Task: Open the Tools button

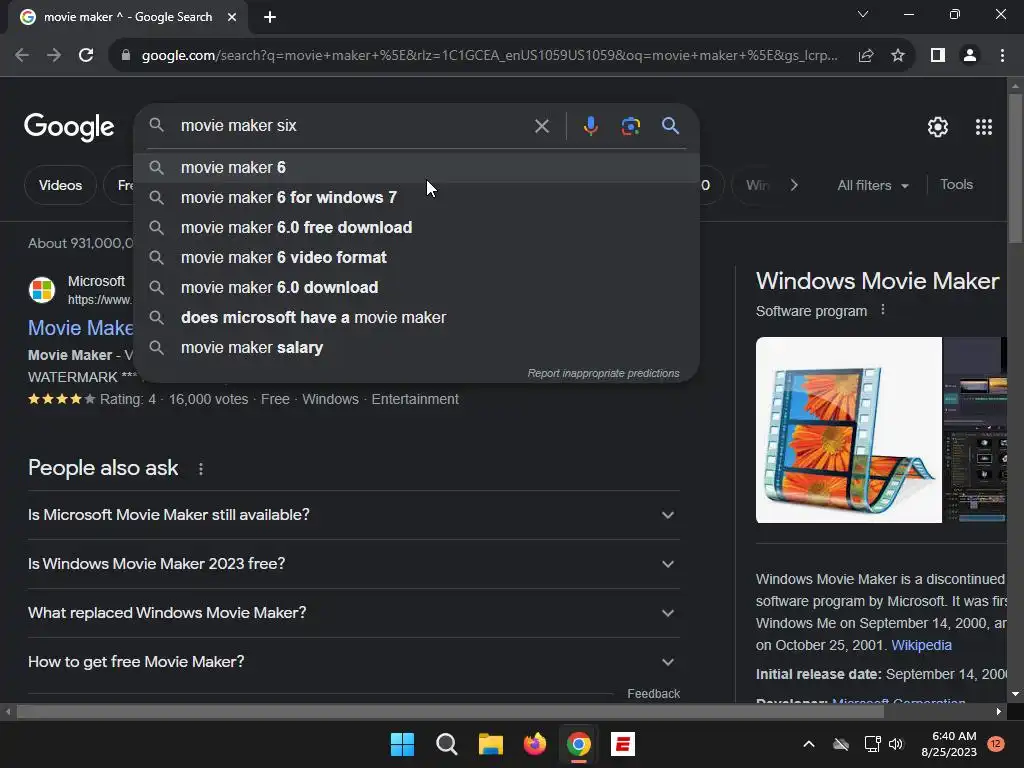Action: coord(956,185)
